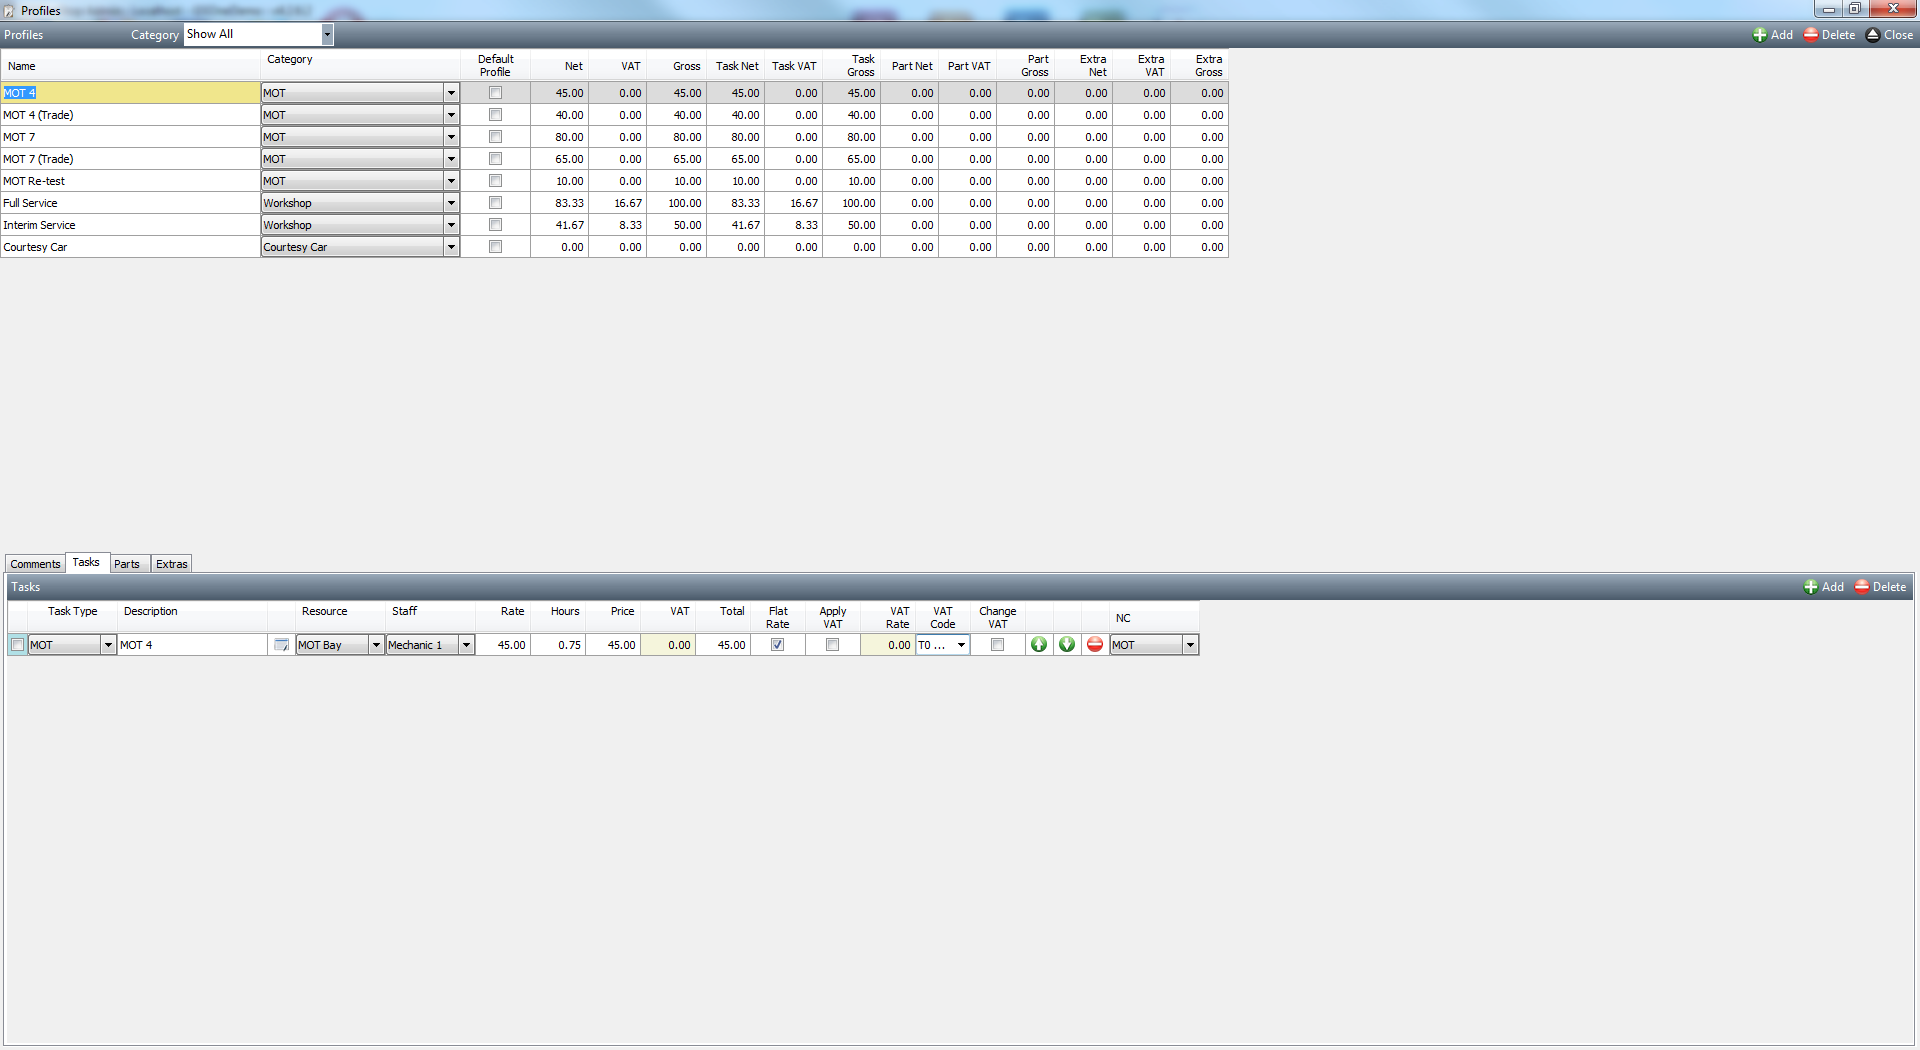Select the MOT Re-test profile row

614,181
